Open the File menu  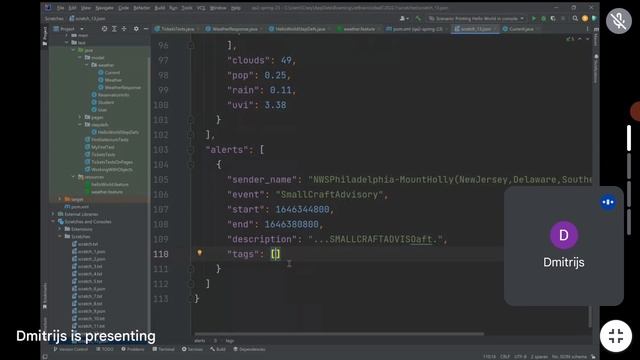click(x=60, y=8)
